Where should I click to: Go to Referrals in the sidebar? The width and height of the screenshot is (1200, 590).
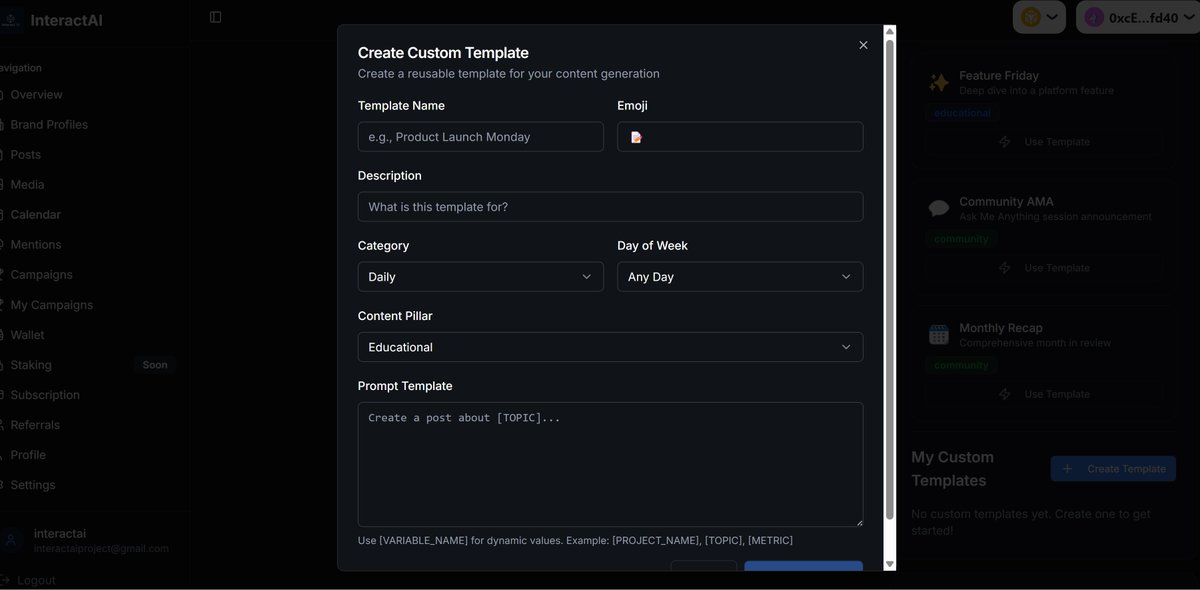pos(35,425)
